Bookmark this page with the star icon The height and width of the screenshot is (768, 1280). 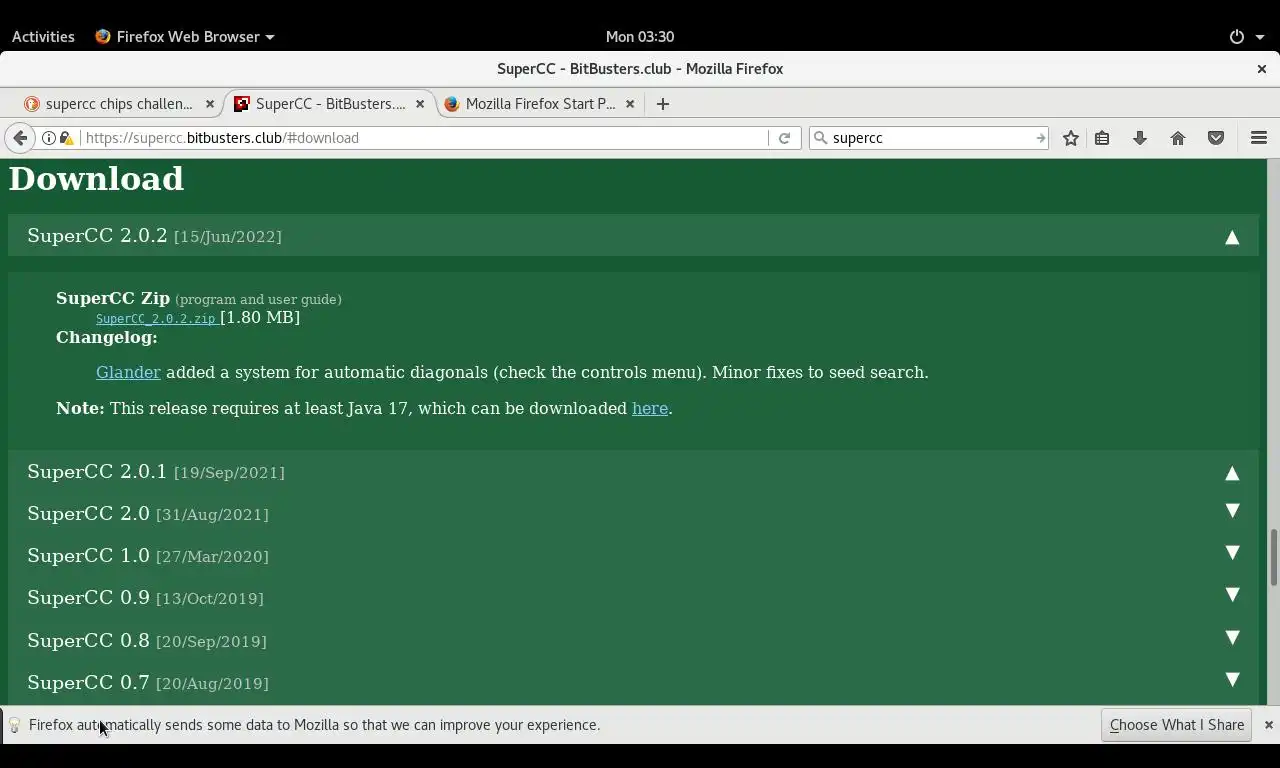[x=1071, y=138]
